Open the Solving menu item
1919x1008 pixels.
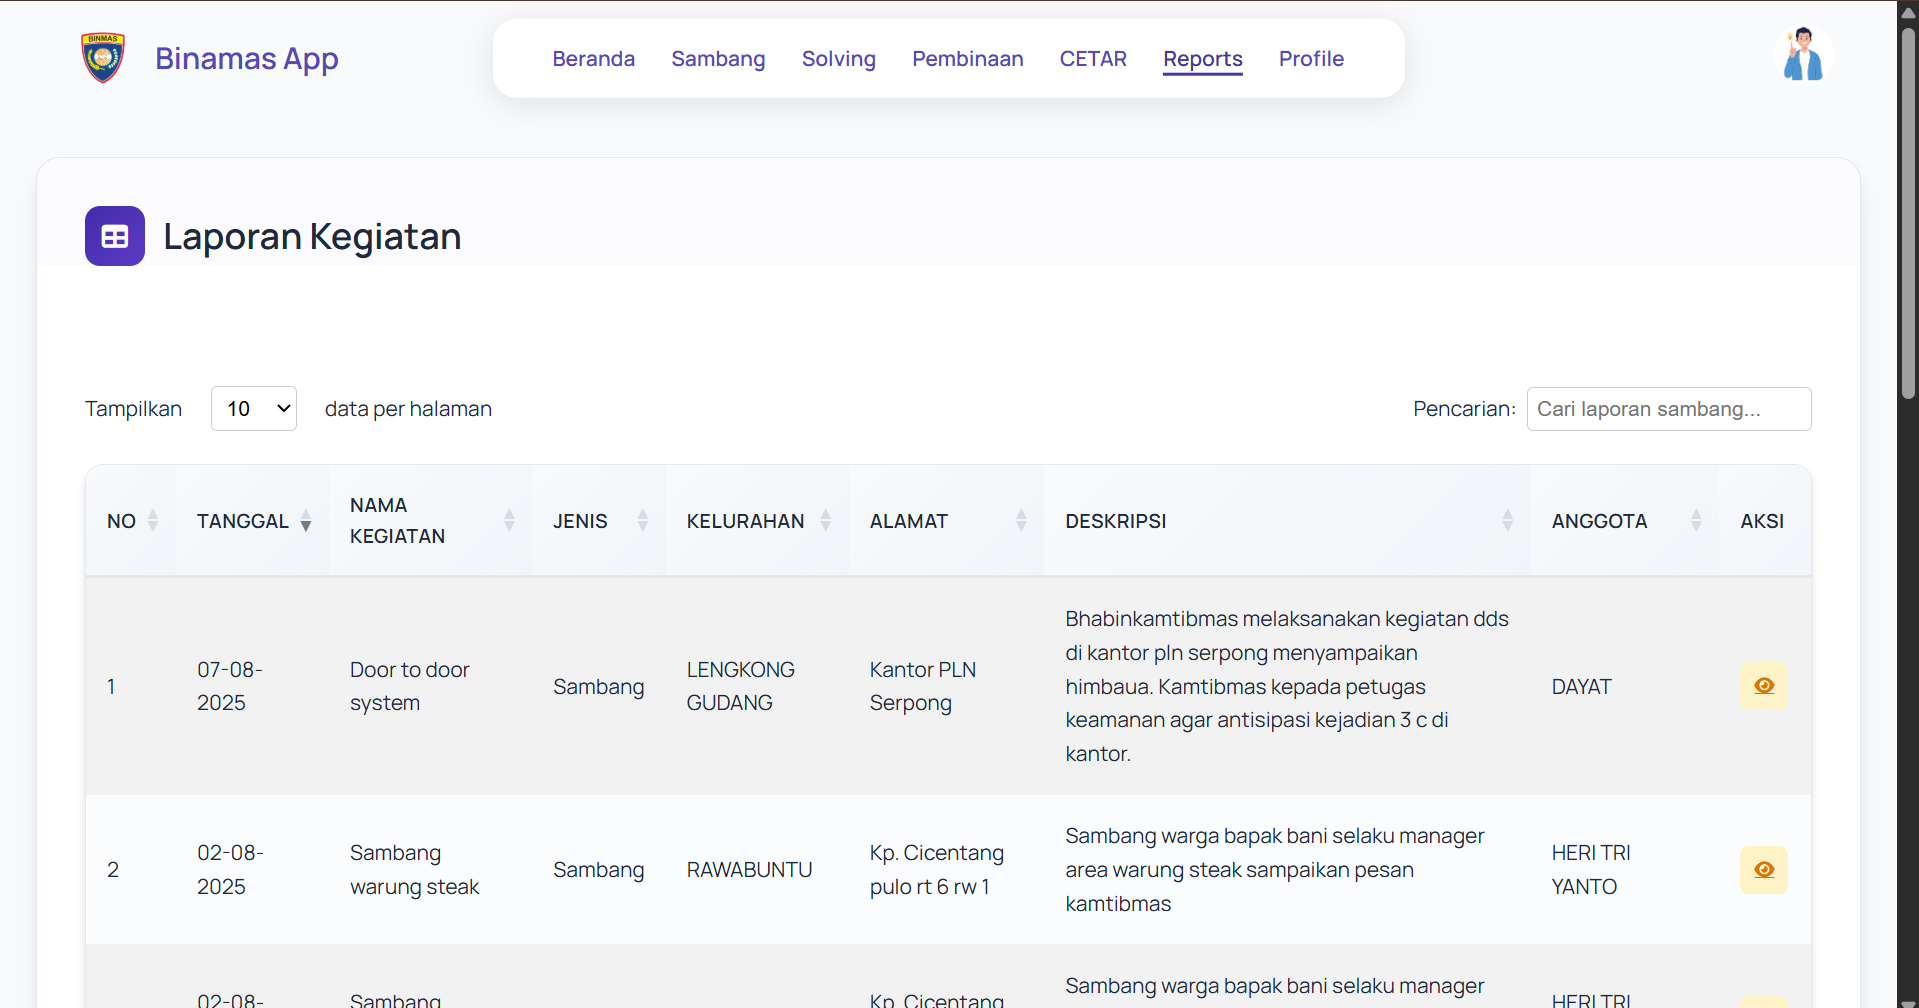838,59
